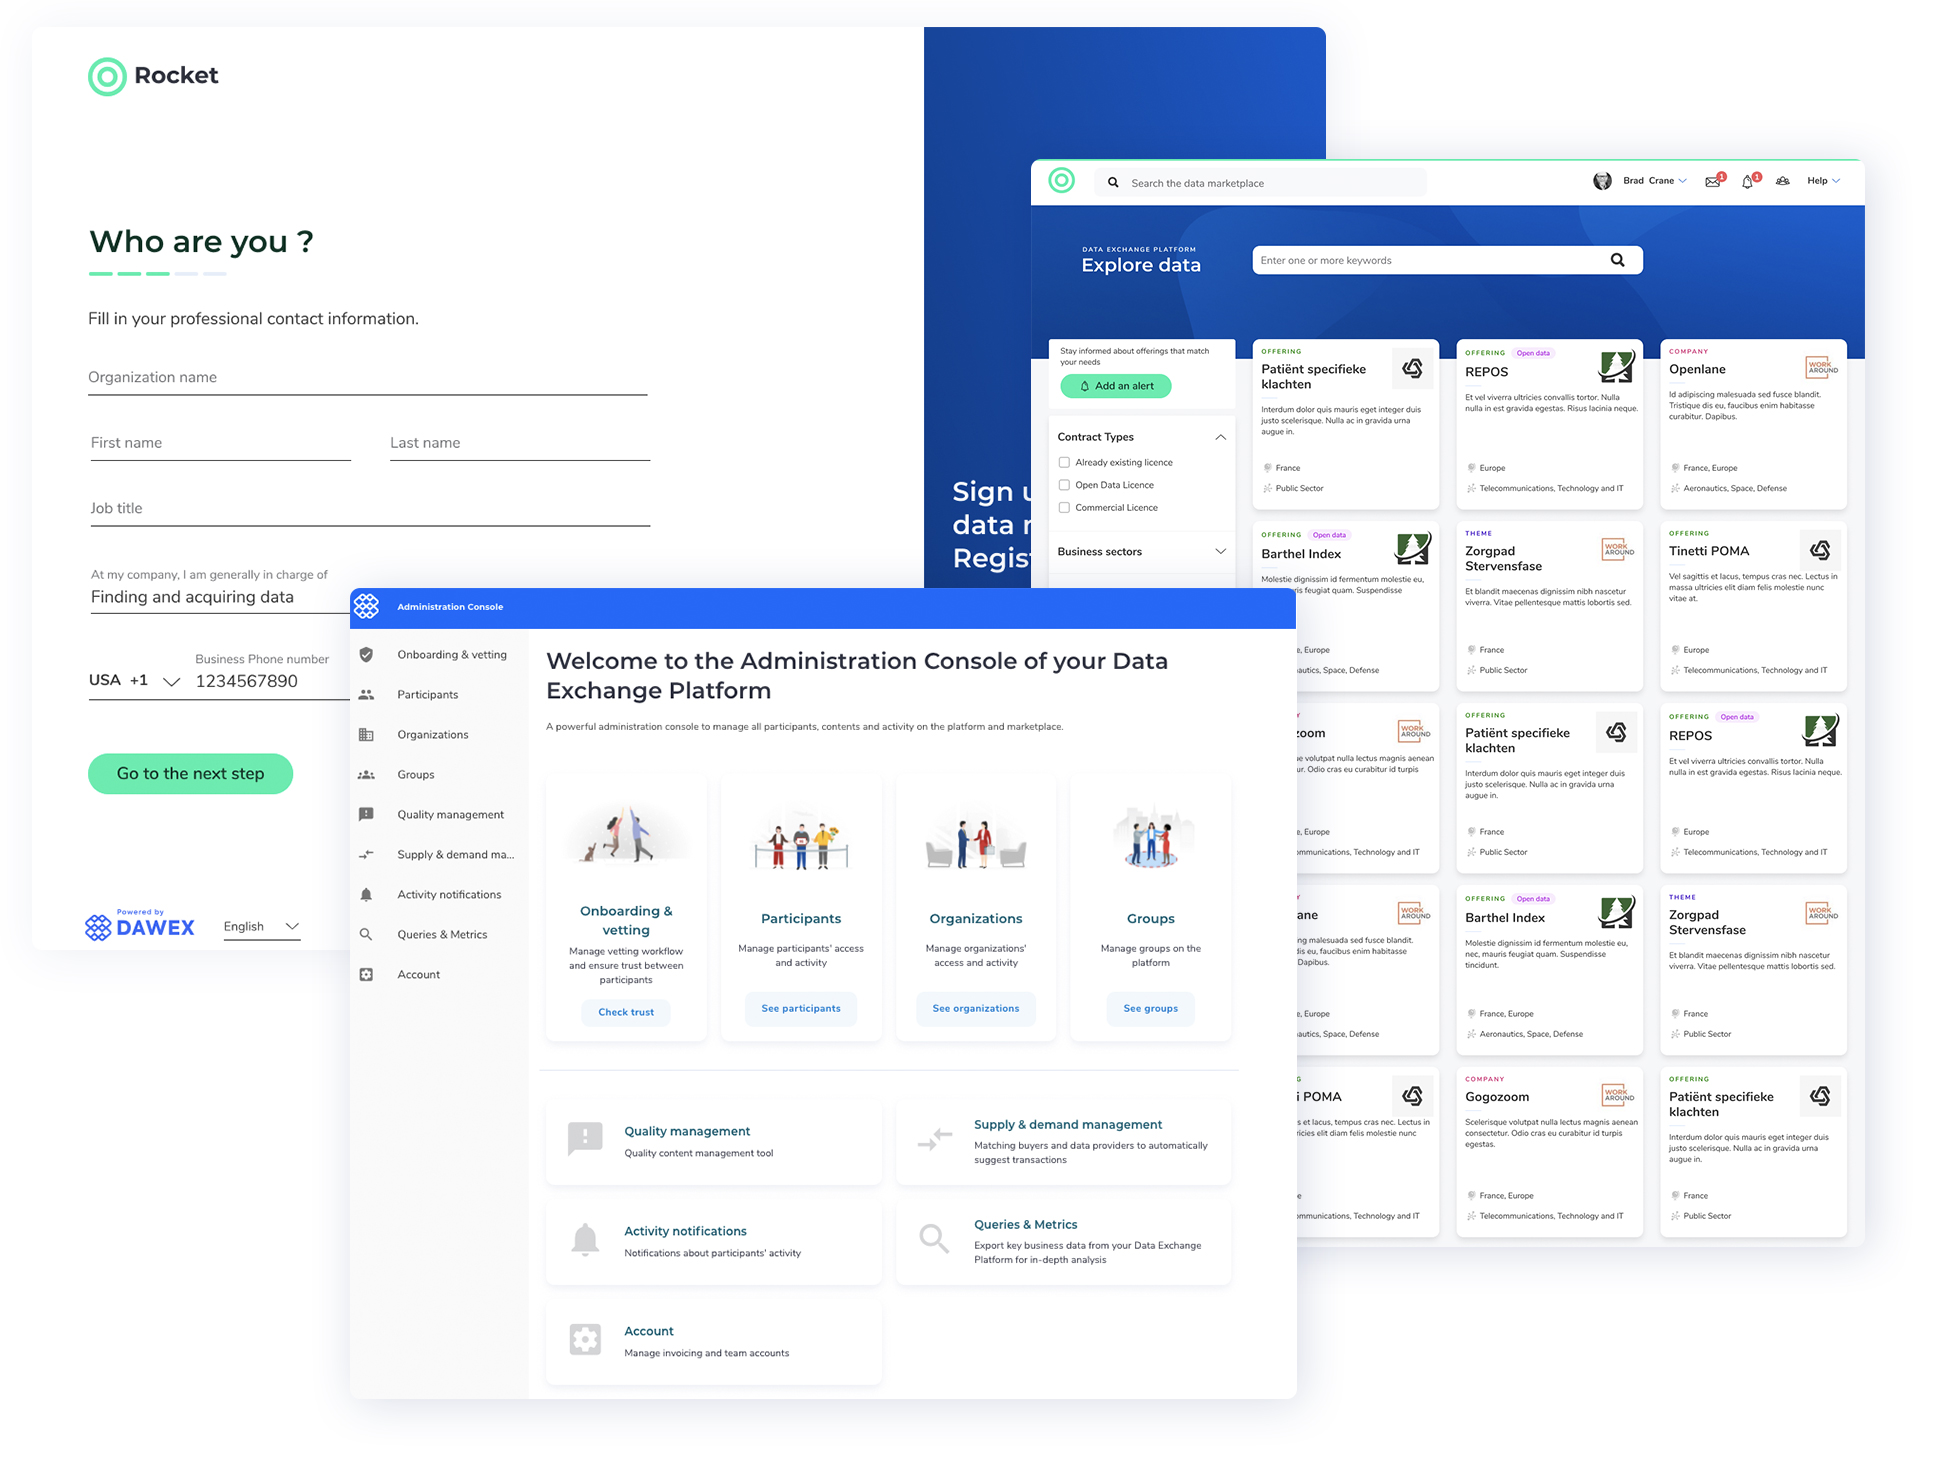The image size is (1936, 1468).
Task: Click the Go to the next step button
Action: click(190, 773)
